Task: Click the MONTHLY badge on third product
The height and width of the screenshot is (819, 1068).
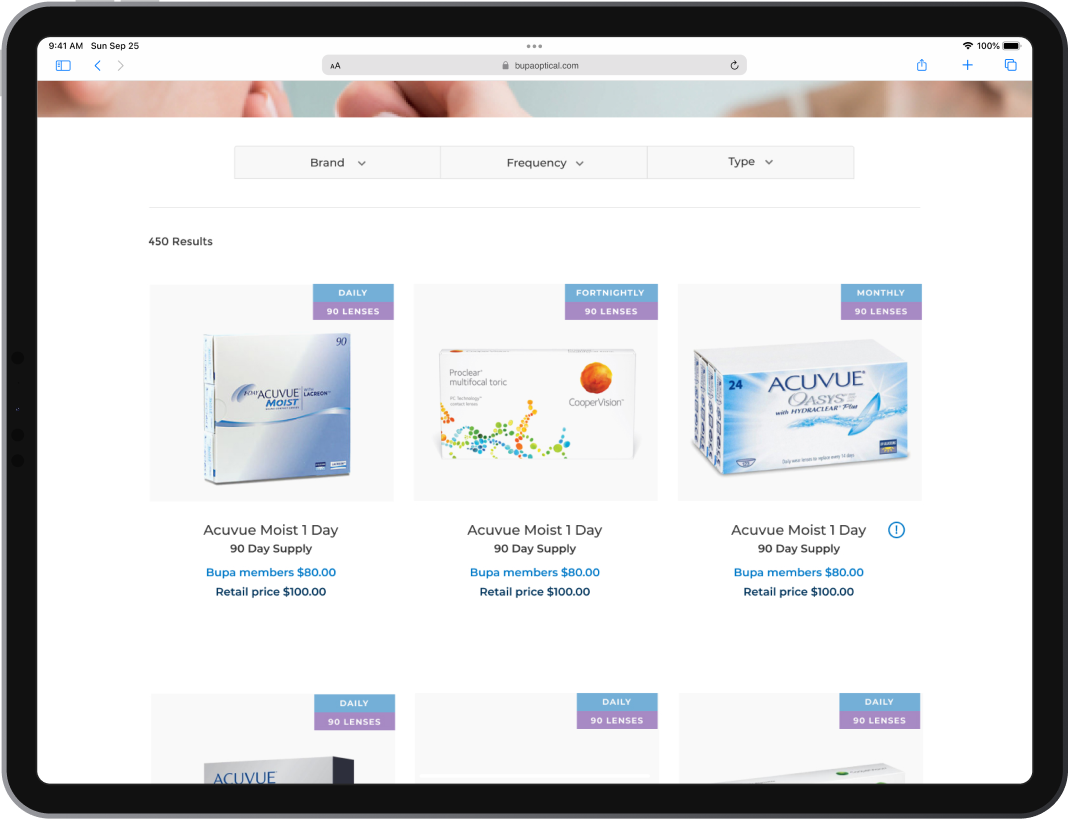Action: tap(881, 293)
